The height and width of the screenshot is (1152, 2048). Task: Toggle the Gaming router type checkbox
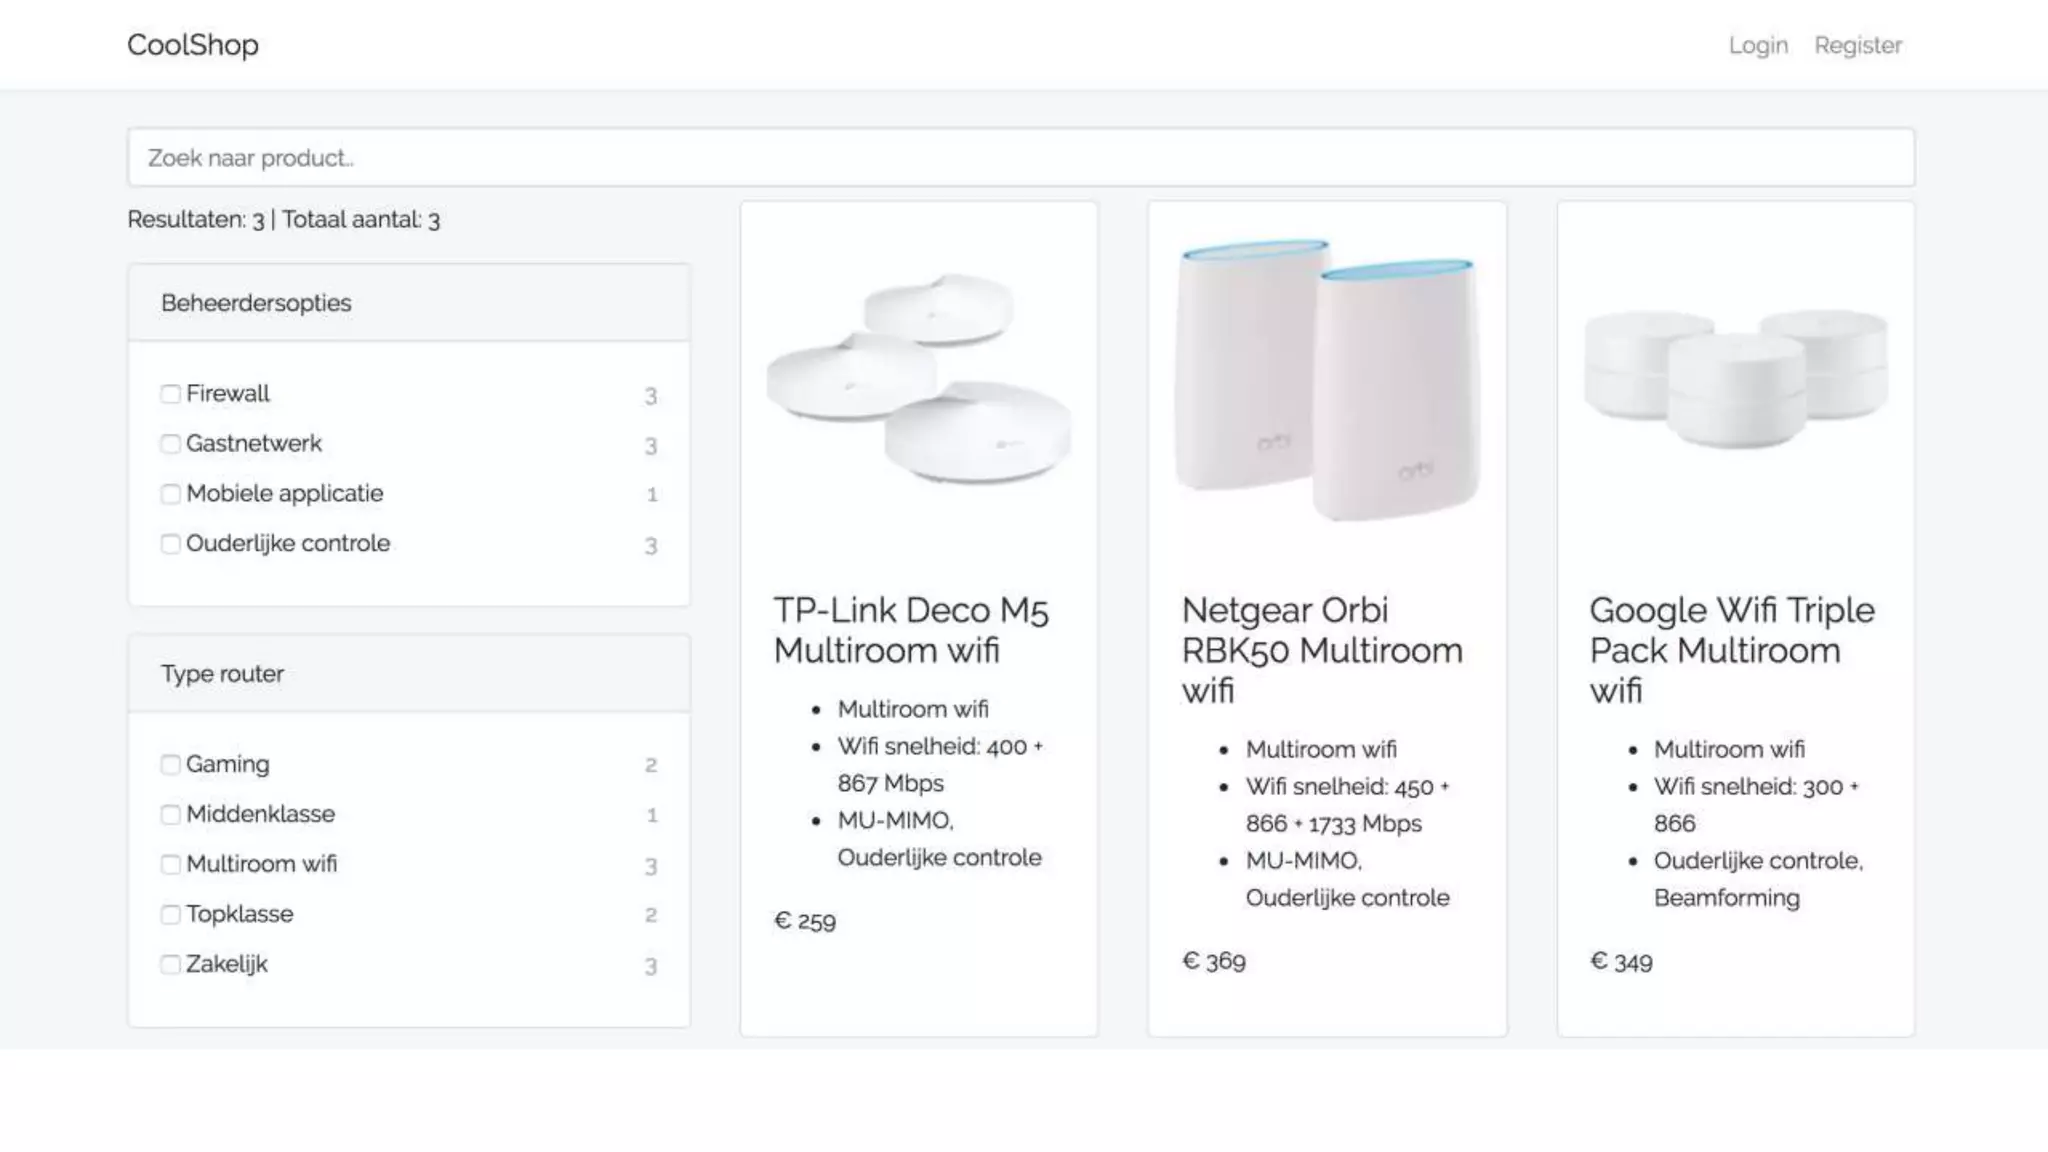pyautogui.click(x=171, y=765)
